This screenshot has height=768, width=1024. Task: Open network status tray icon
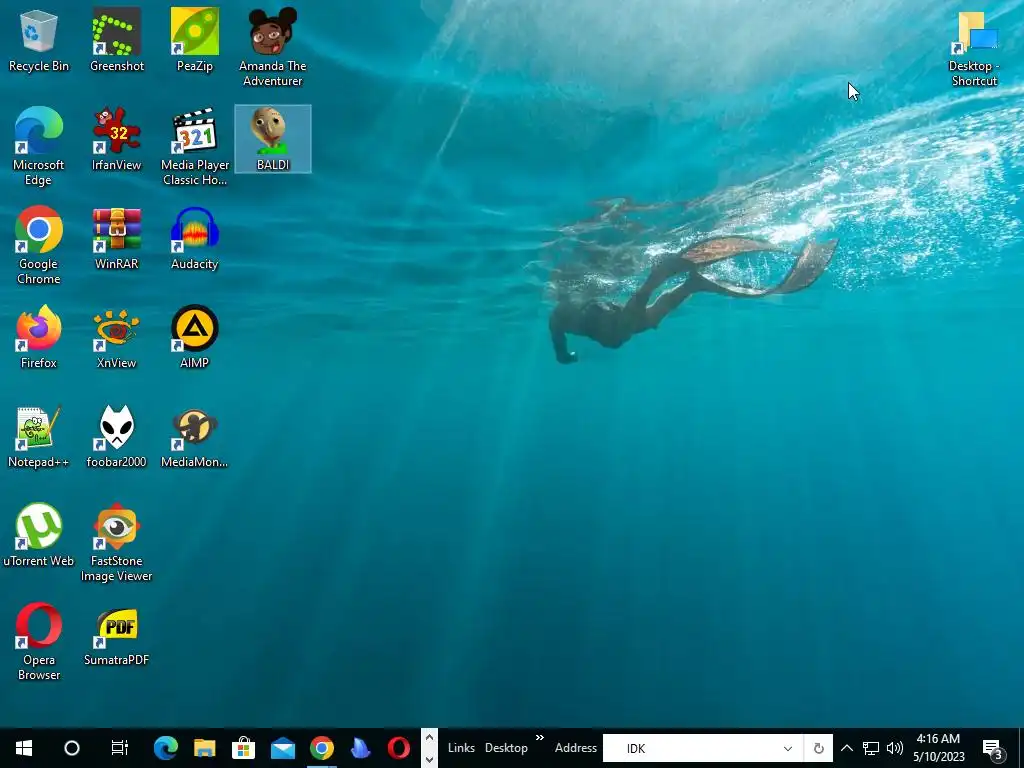click(x=871, y=748)
